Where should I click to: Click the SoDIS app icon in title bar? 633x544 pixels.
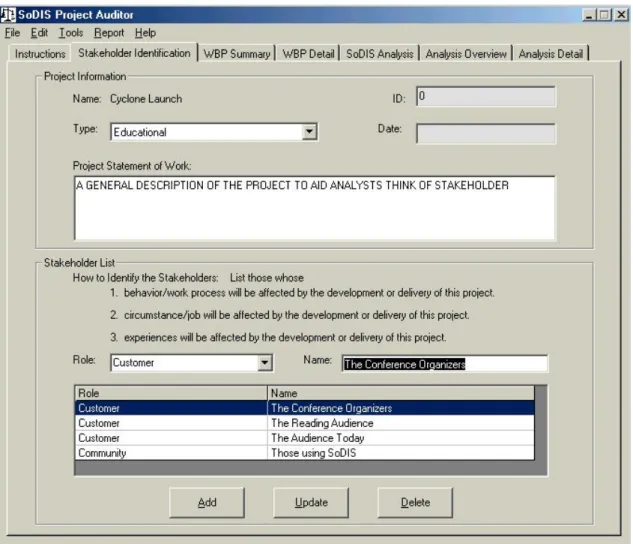8,15
